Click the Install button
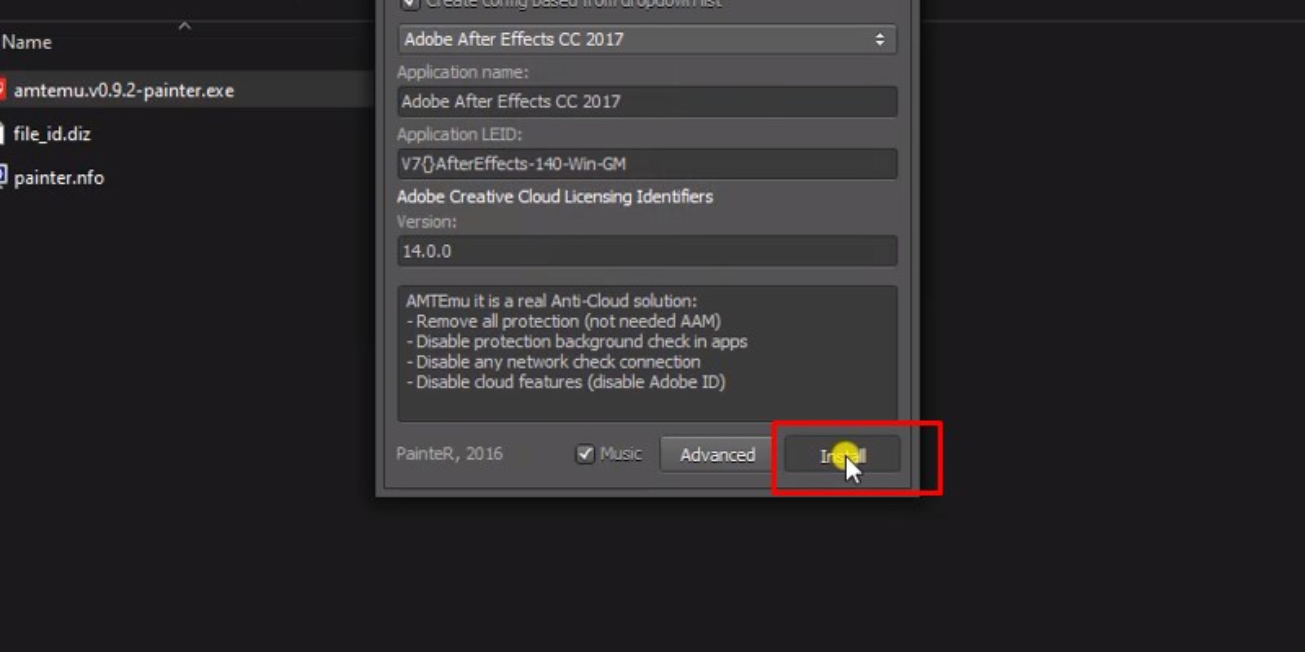 [842, 455]
